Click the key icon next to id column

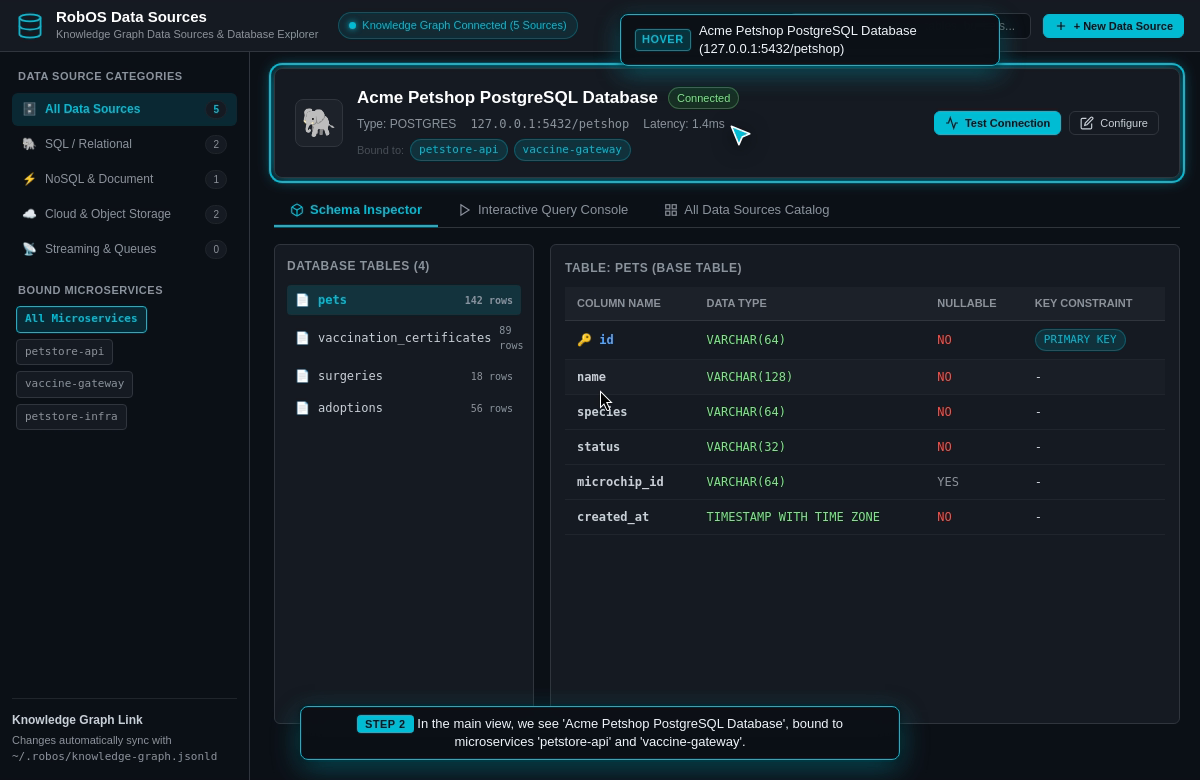coord(584,340)
